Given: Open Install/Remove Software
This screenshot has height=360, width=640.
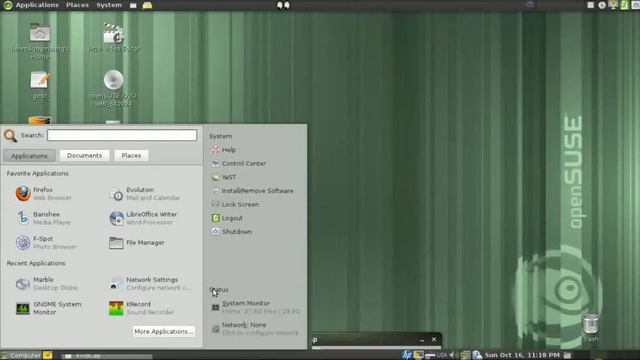Looking at the screenshot, I should [x=252, y=191].
